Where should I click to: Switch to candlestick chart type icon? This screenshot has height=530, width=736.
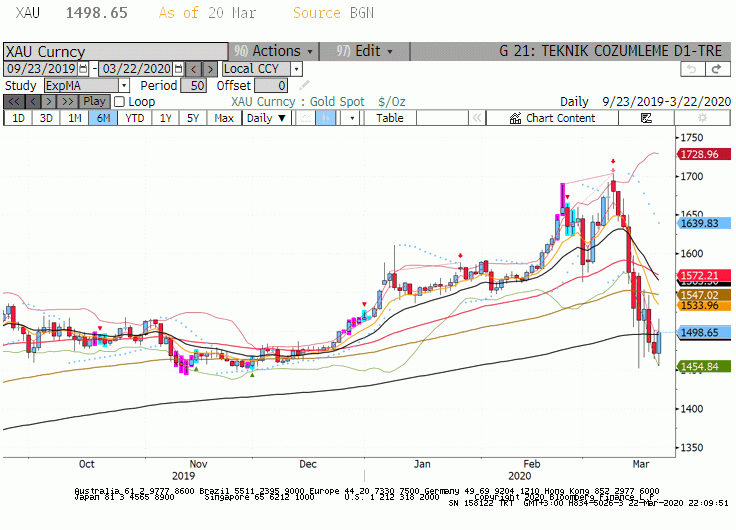pos(326,118)
